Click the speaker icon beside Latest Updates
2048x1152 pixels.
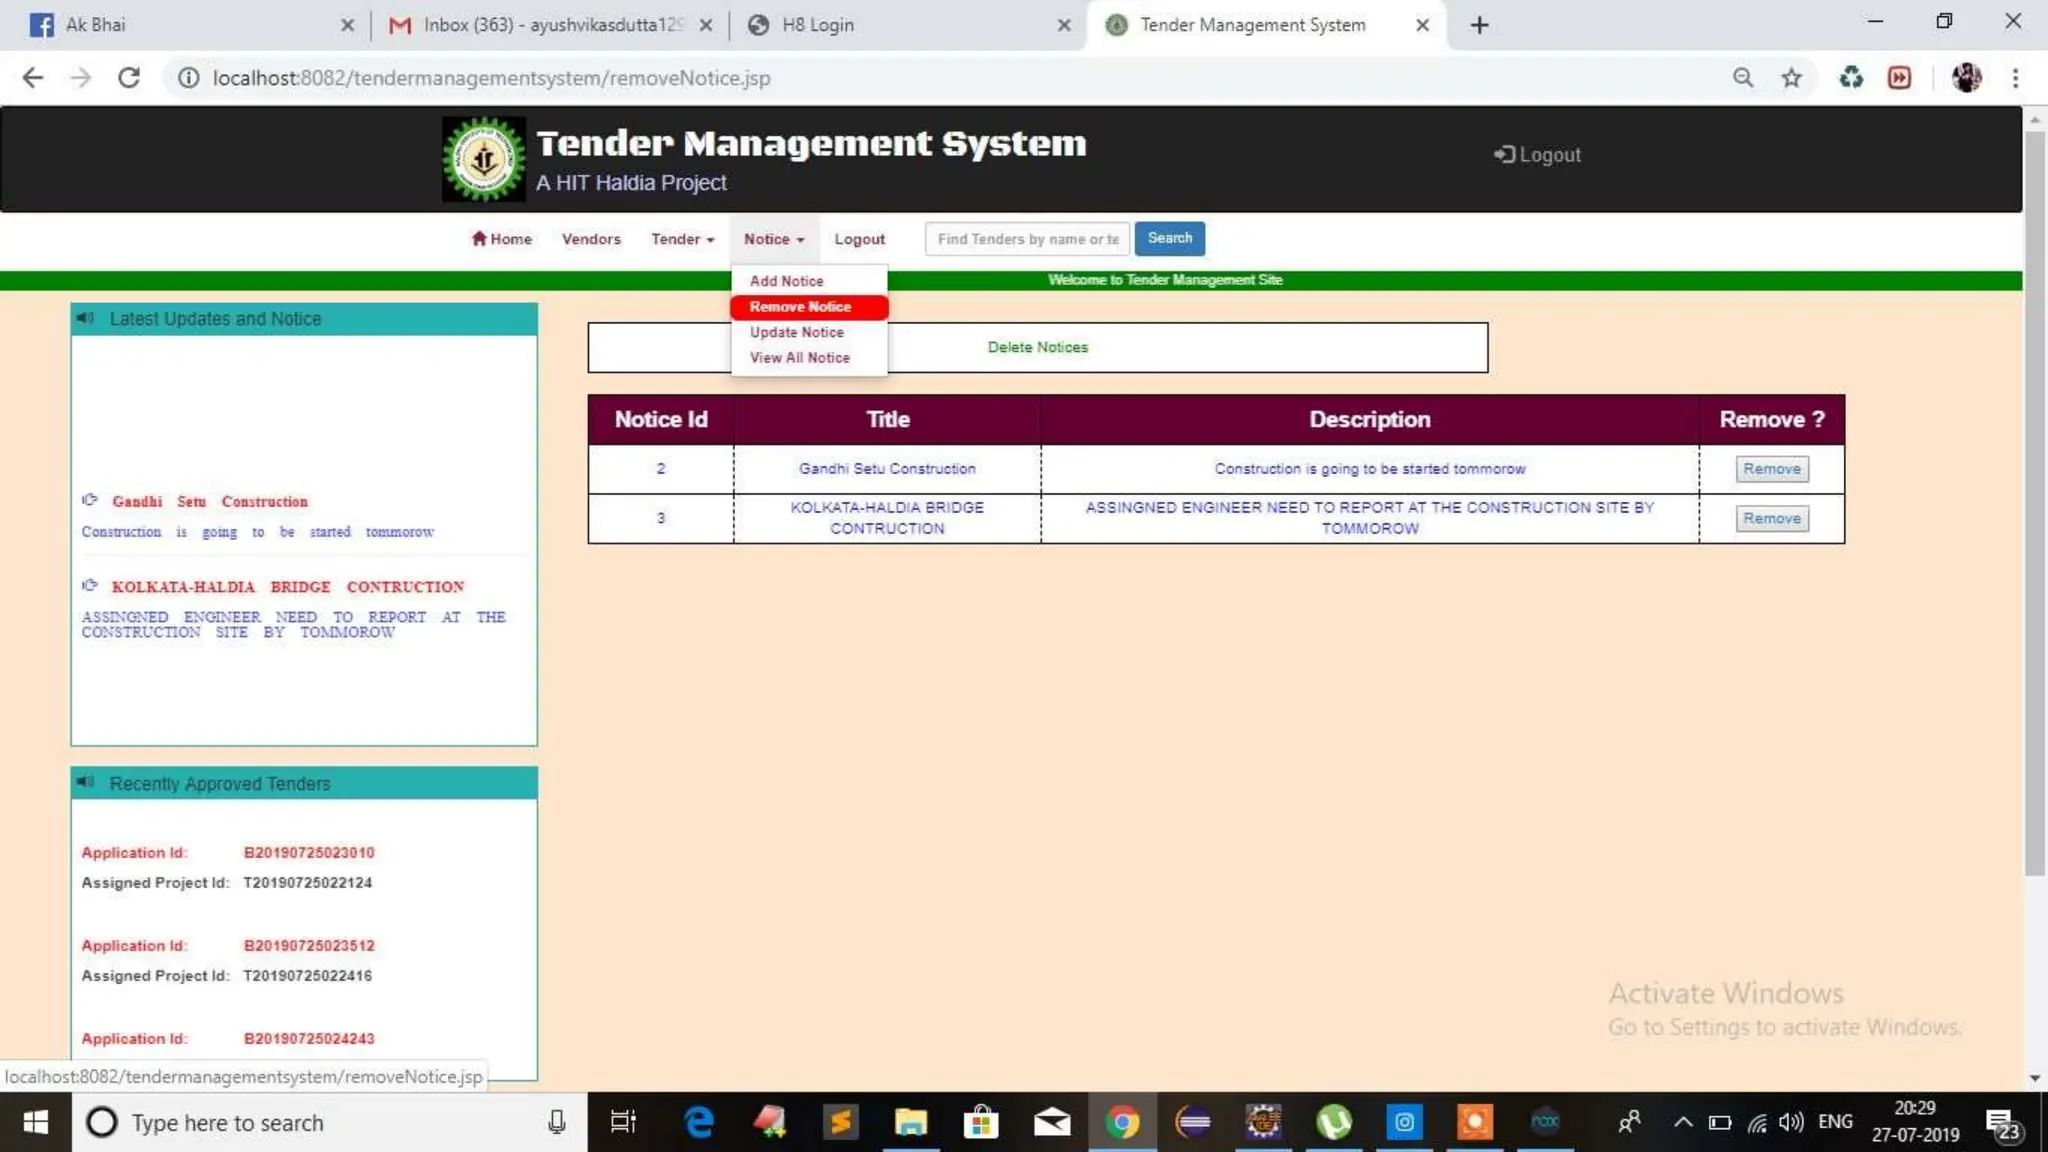[86, 318]
